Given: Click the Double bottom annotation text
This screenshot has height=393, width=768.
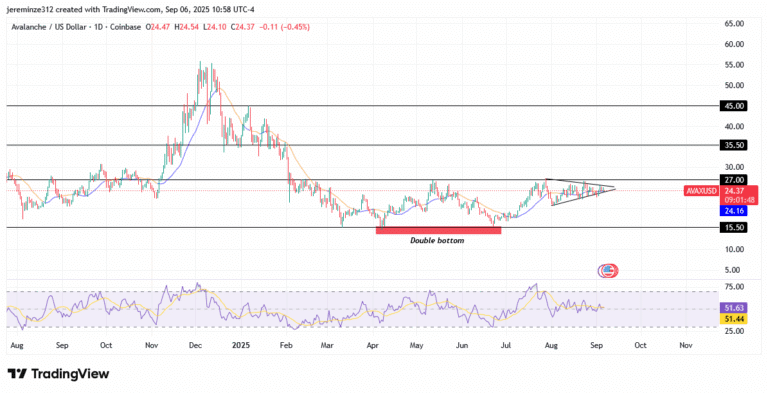Looking at the screenshot, I should pyautogui.click(x=437, y=241).
